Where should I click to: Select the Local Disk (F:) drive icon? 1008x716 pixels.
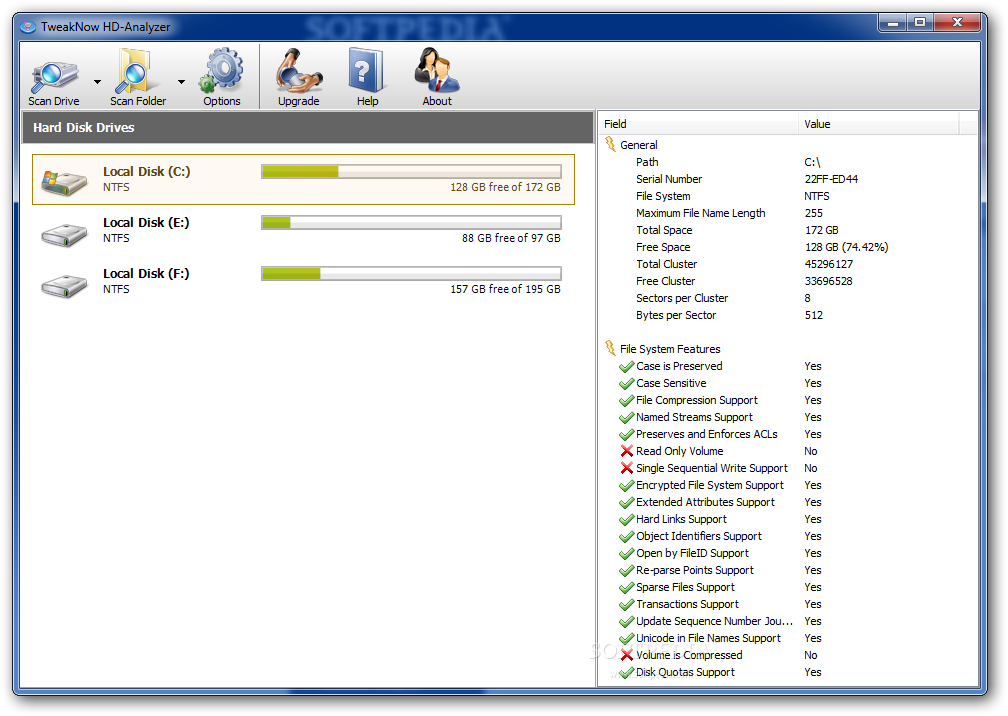pos(64,285)
